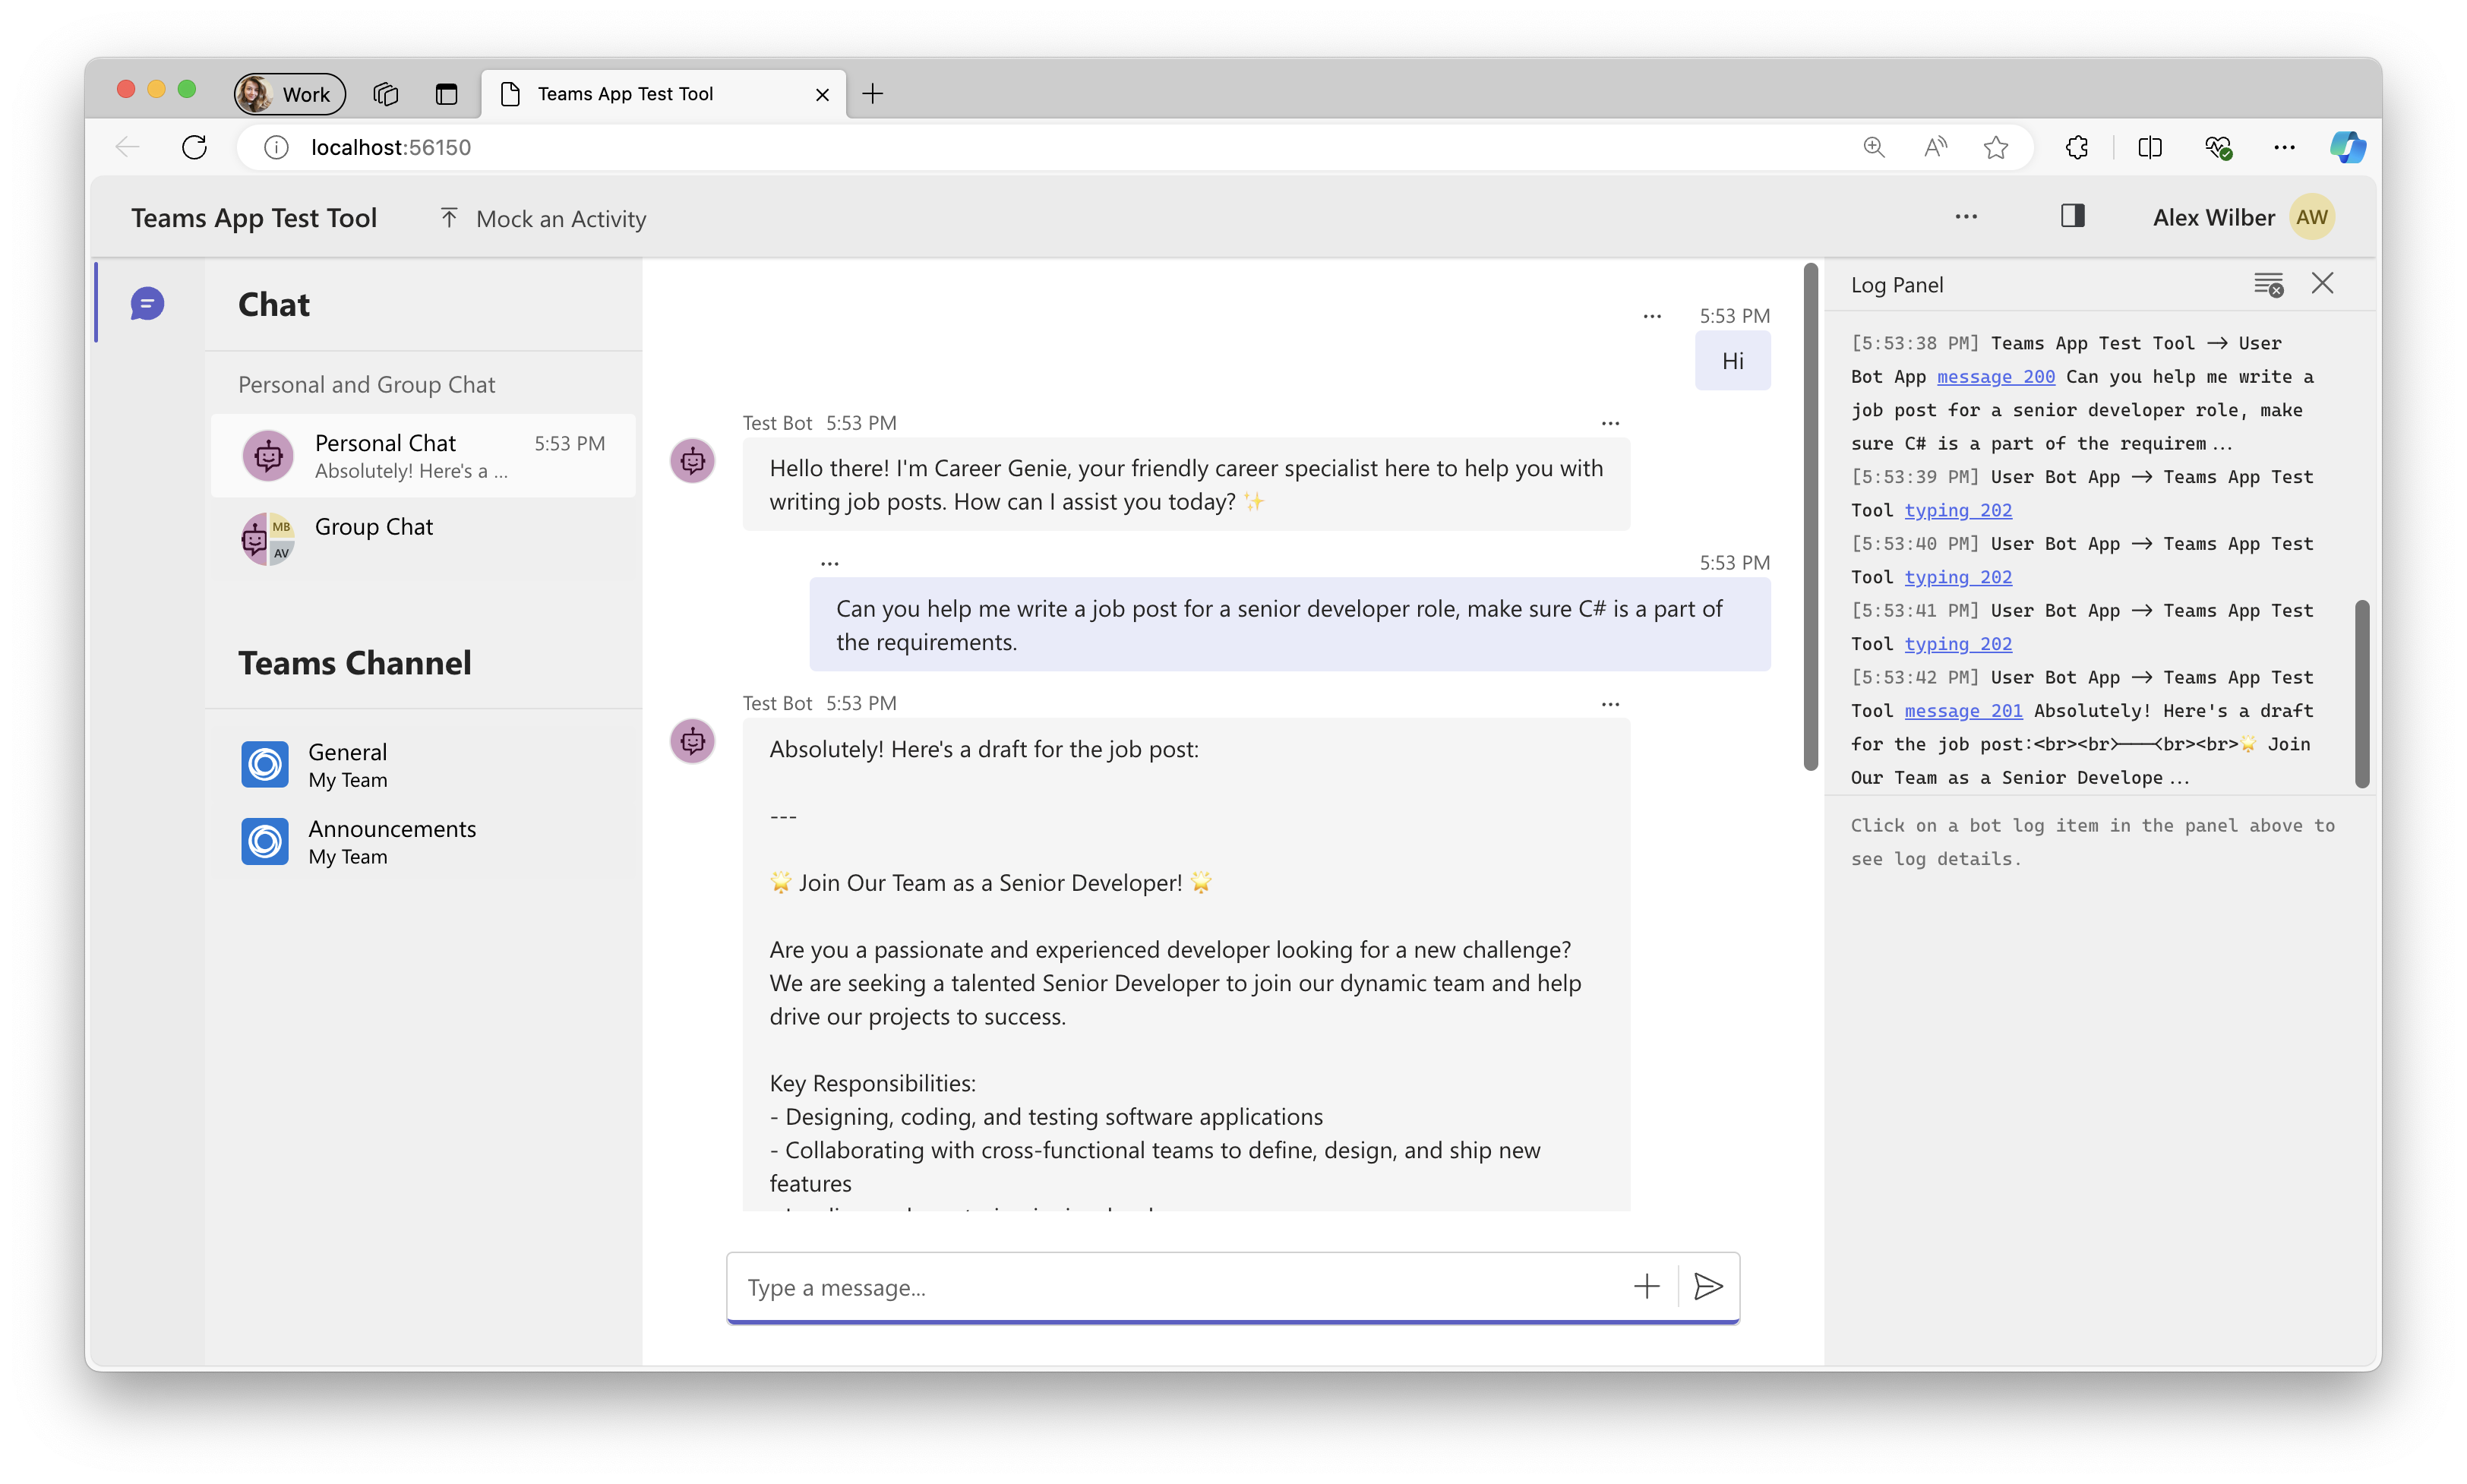This screenshot has height=1484, width=2467.
Task: Click the Type a message input field
Action: (x=1233, y=1287)
